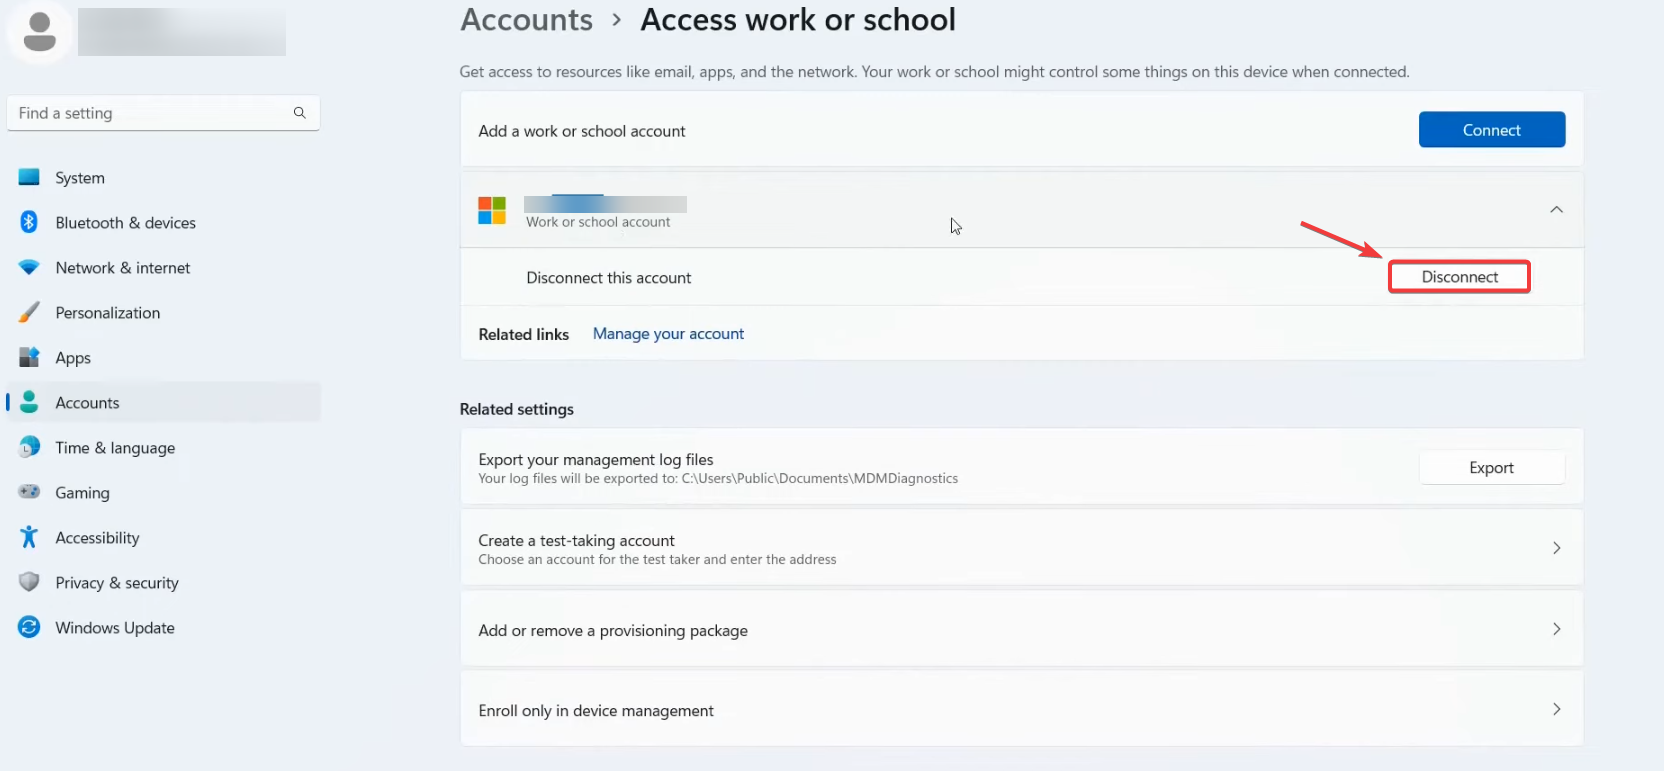Screen dimensions: 1664x771
Task: Click the Disconnect button
Action: point(1459,277)
